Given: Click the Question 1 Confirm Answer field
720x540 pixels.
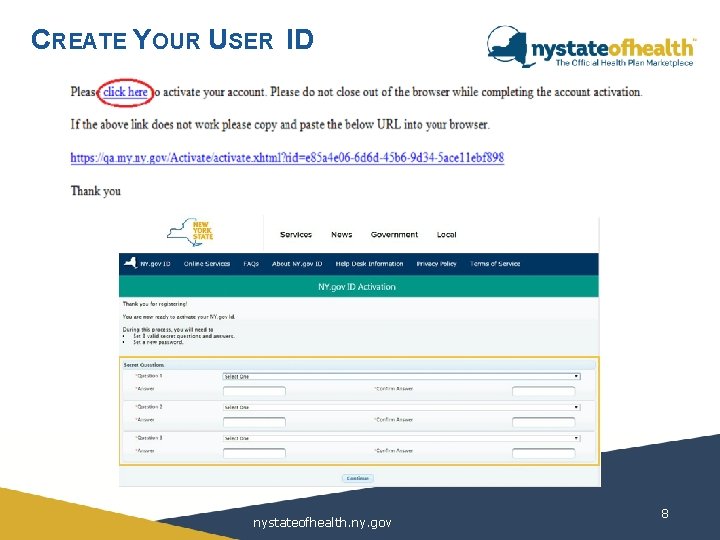Looking at the screenshot, I should coord(543,391).
